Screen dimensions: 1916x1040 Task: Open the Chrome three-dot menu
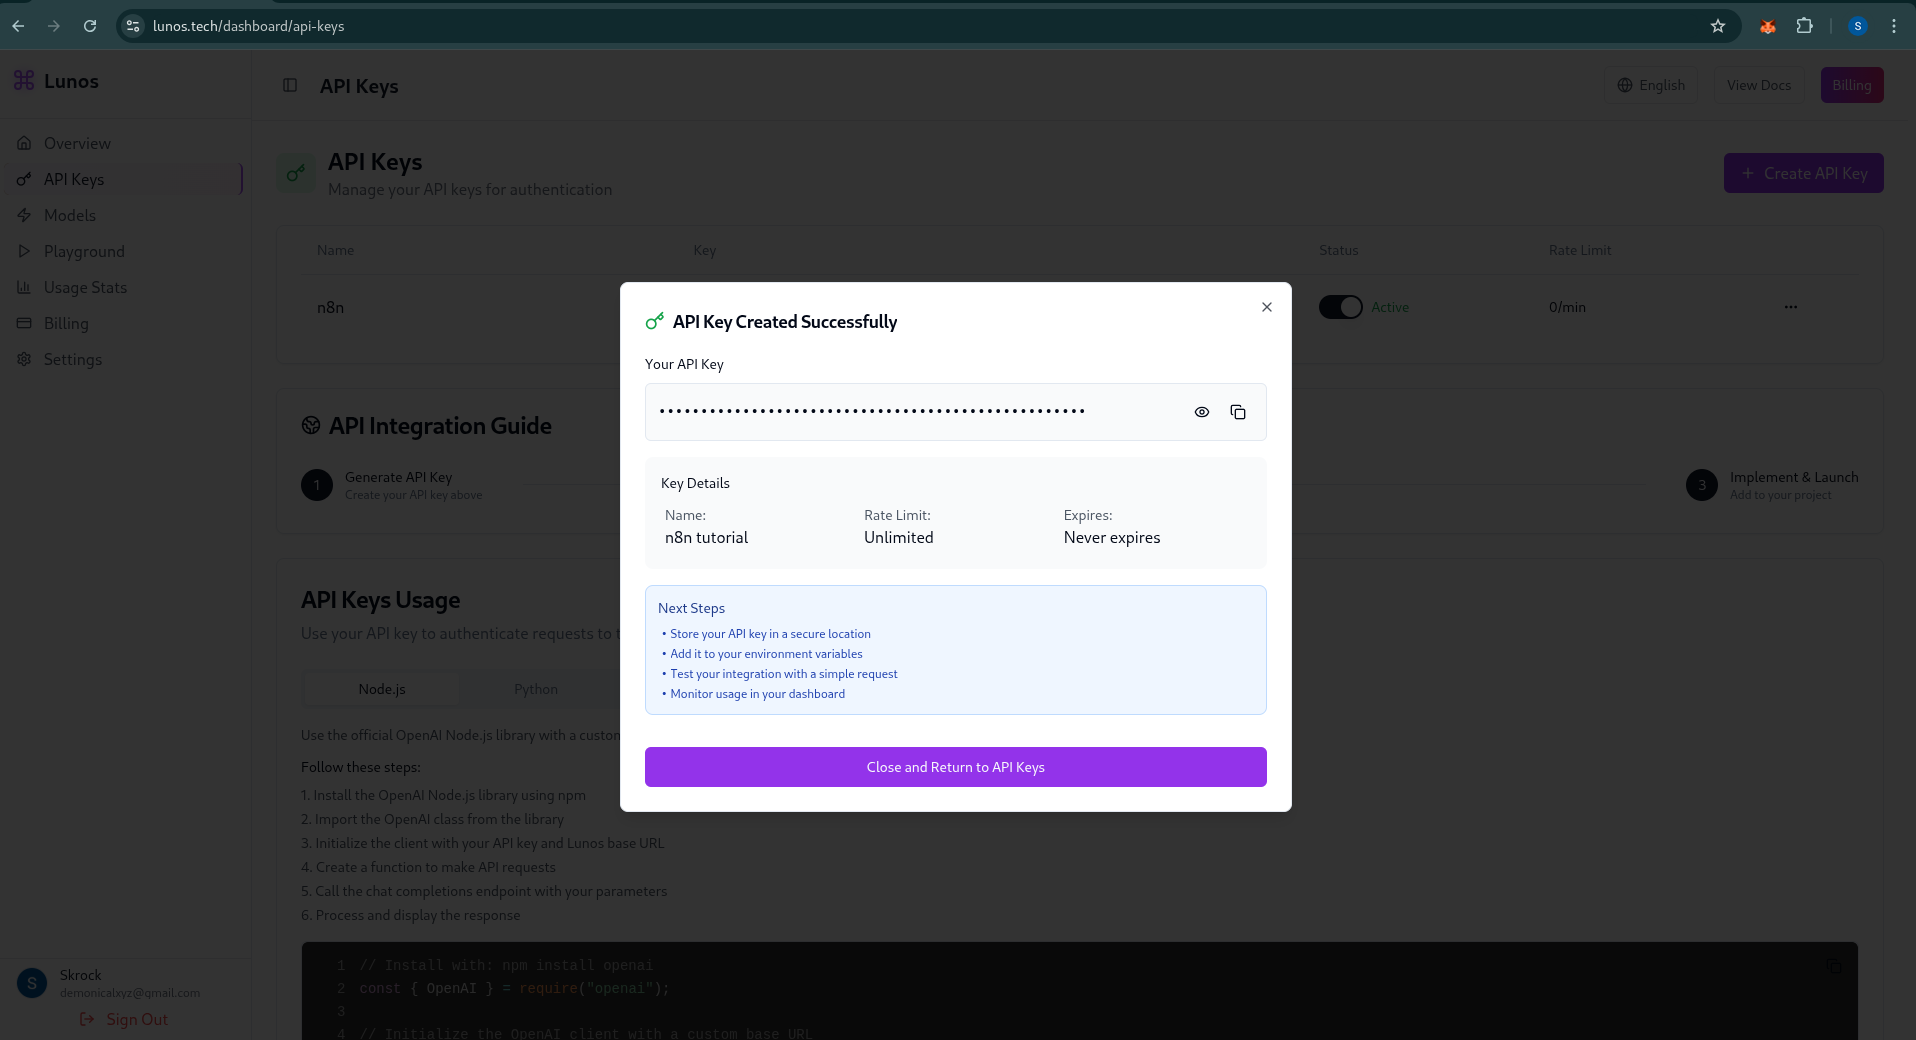pyautogui.click(x=1894, y=26)
